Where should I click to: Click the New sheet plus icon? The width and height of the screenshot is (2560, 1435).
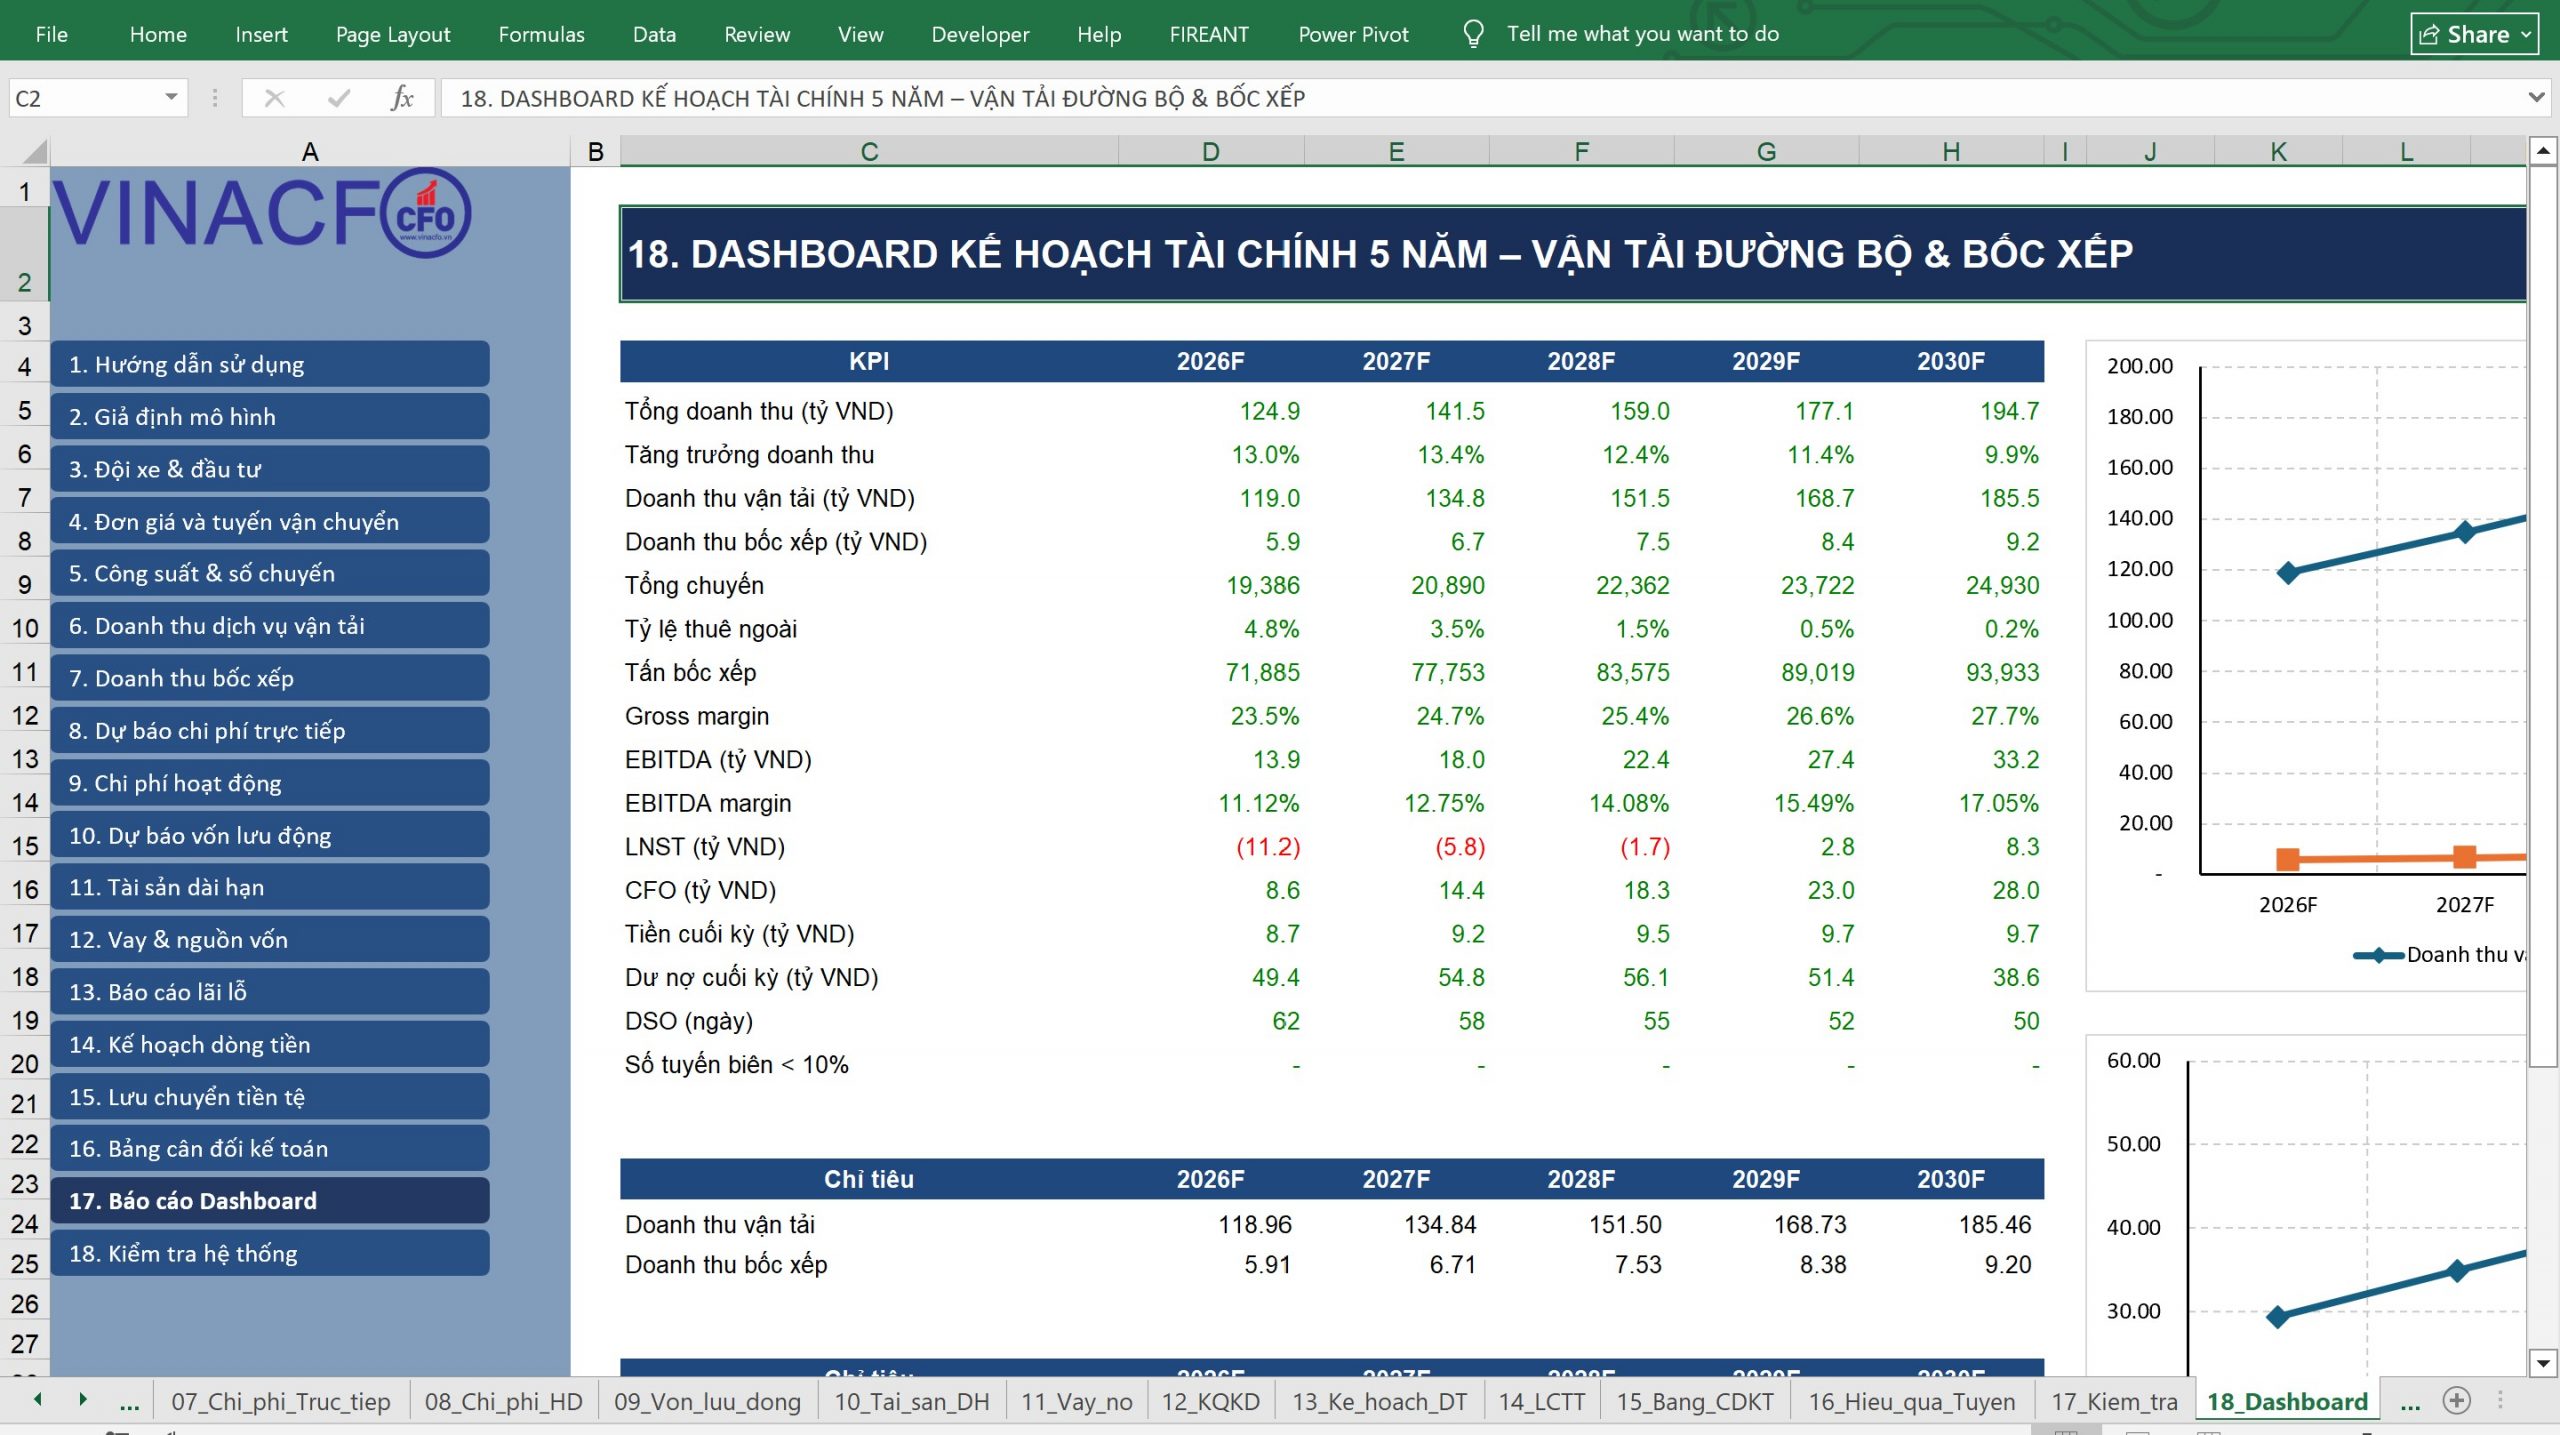coord(2456,1401)
